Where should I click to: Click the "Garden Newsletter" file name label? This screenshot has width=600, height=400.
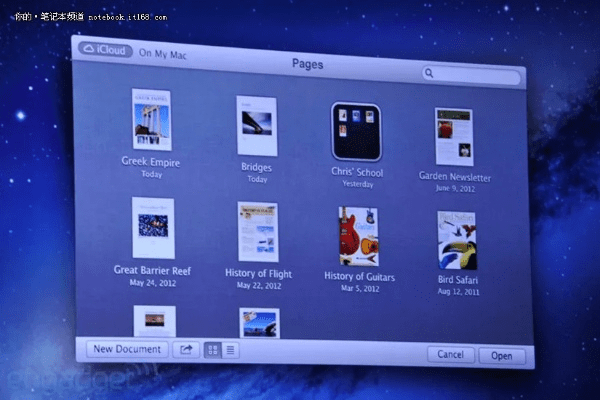[x=455, y=177]
